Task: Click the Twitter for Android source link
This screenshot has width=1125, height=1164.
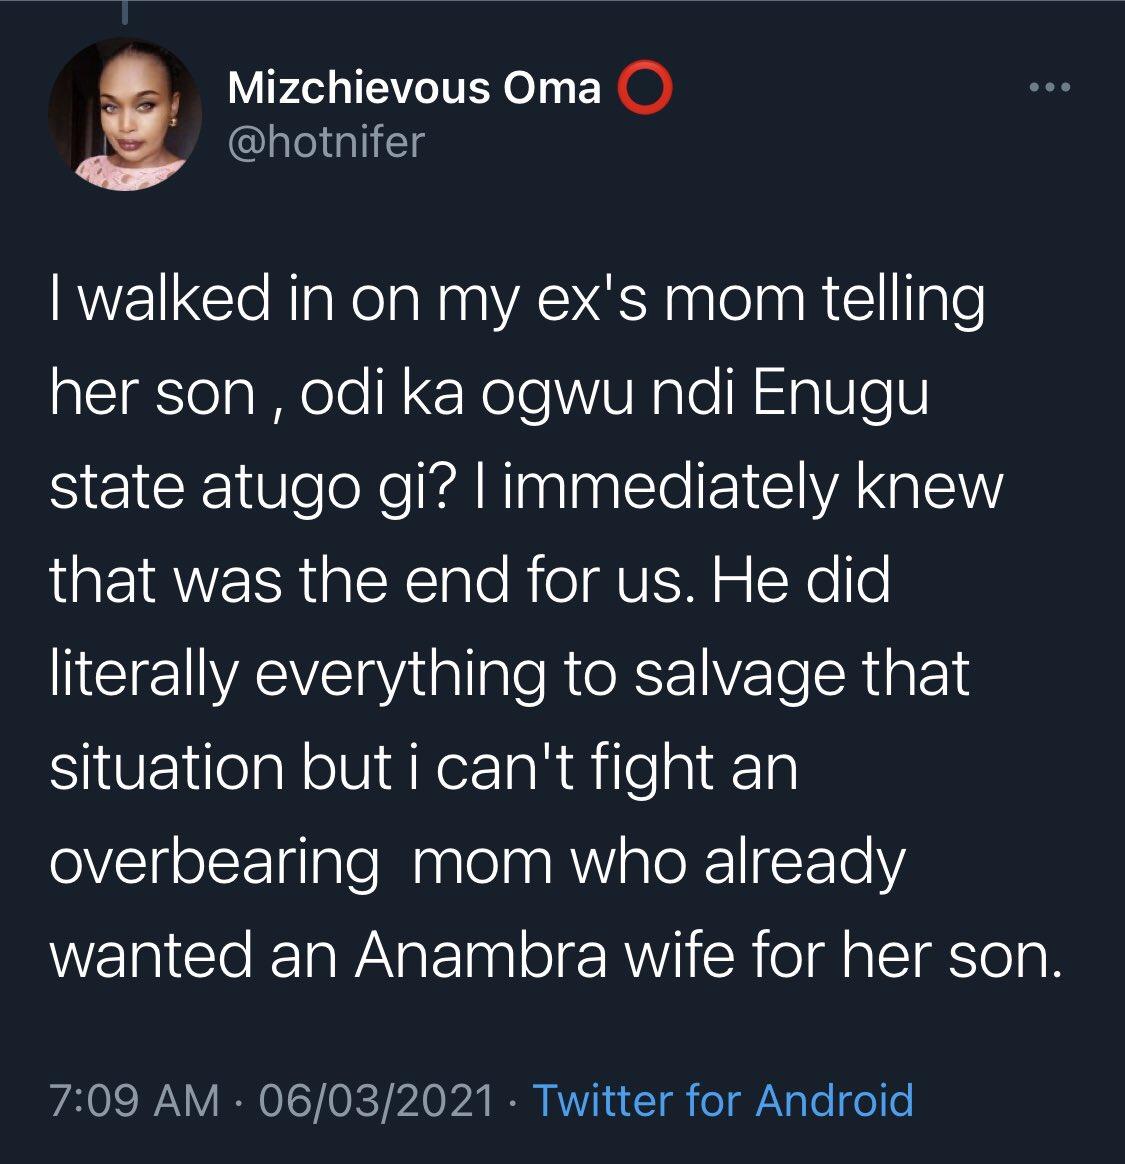Action: [x=723, y=1100]
